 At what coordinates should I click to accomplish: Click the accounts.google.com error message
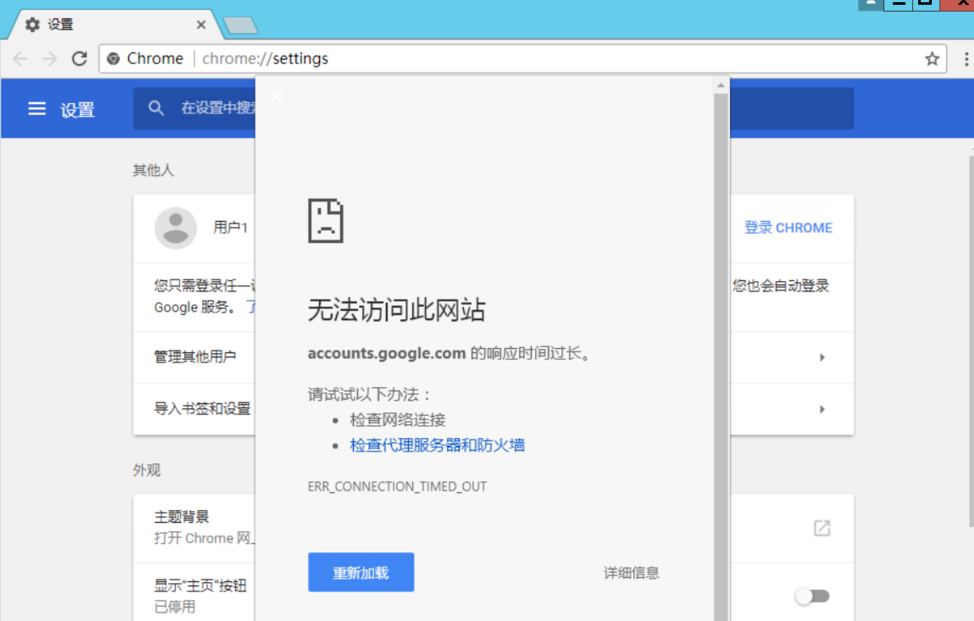point(448,353)
